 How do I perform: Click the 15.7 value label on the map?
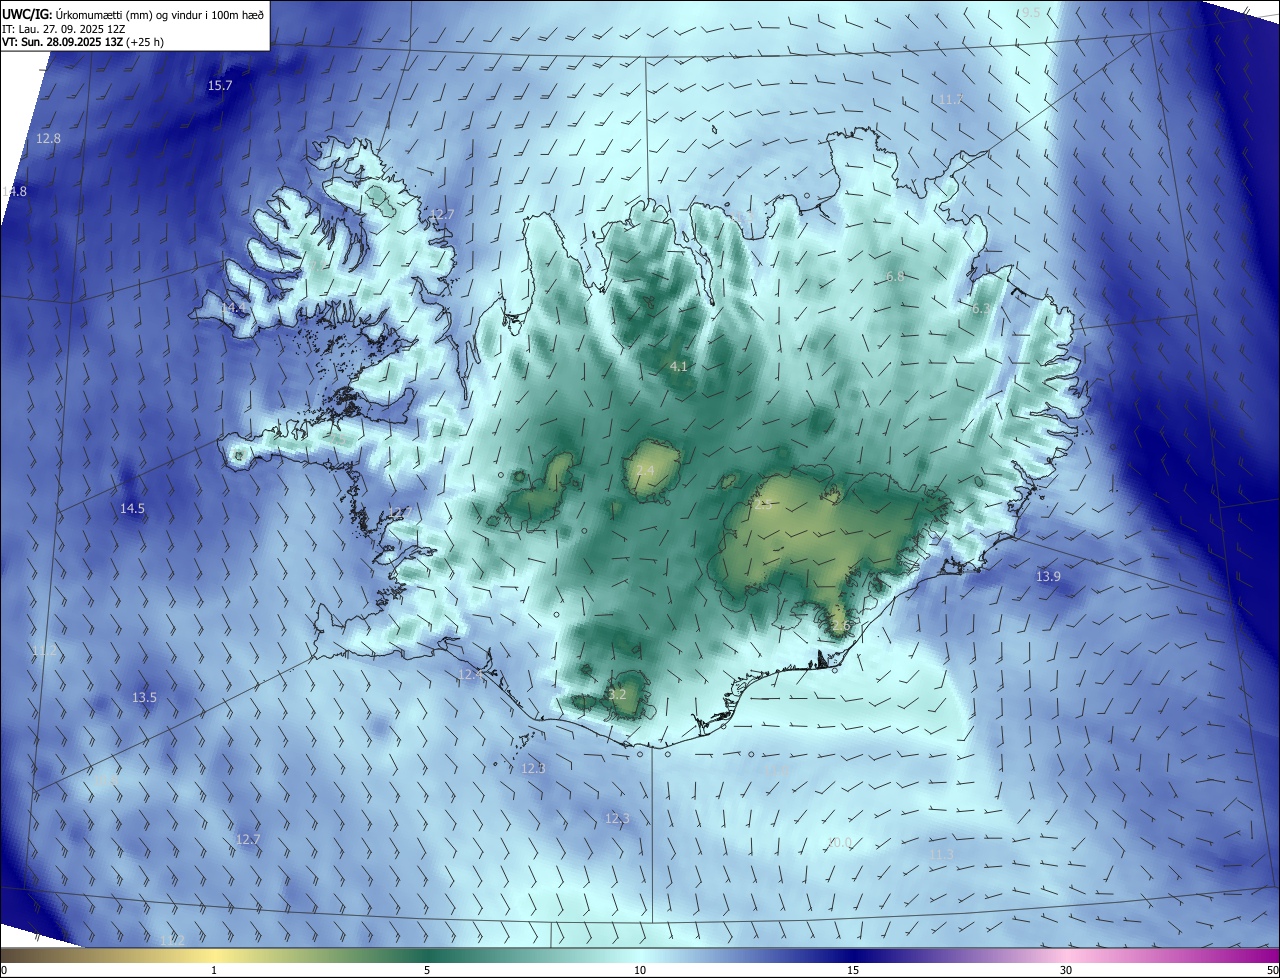(220, 86)
